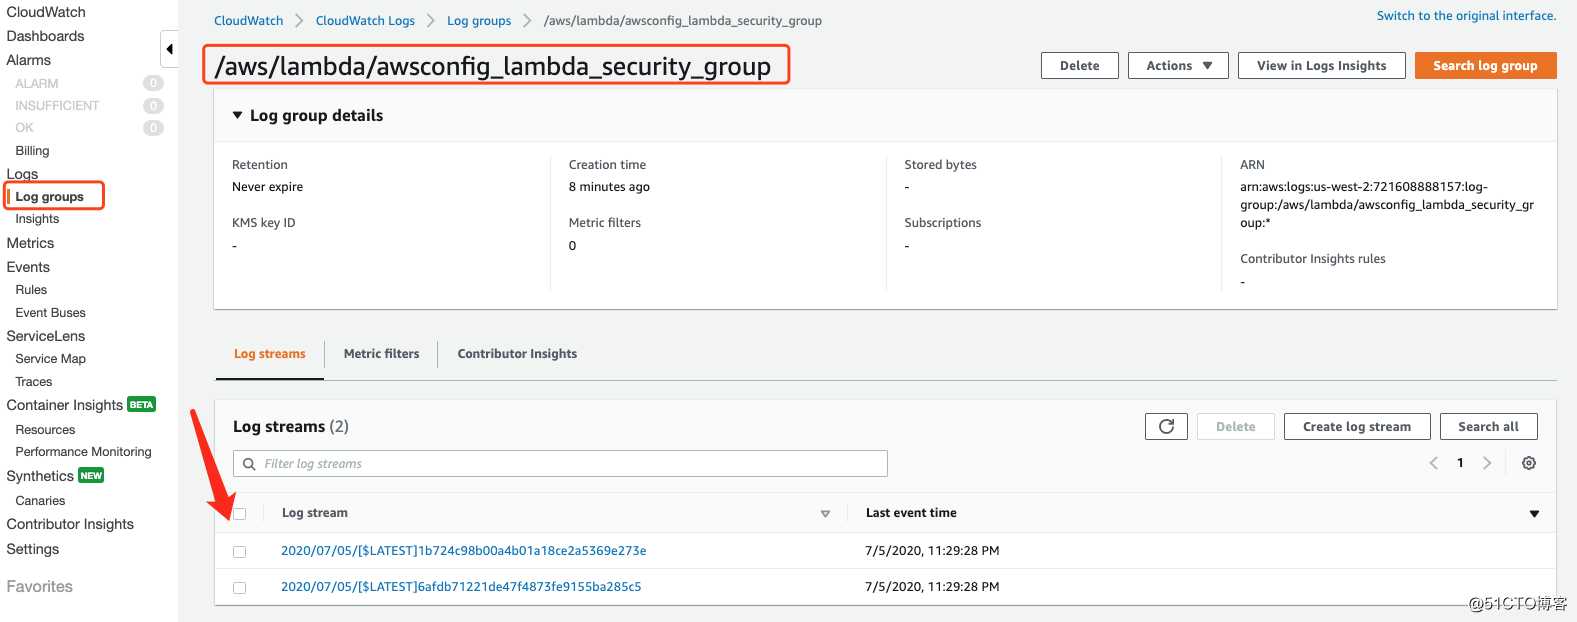Sort by Log stream column arrow
Viewport: 1577px width, 622px height.
point(825,514)
